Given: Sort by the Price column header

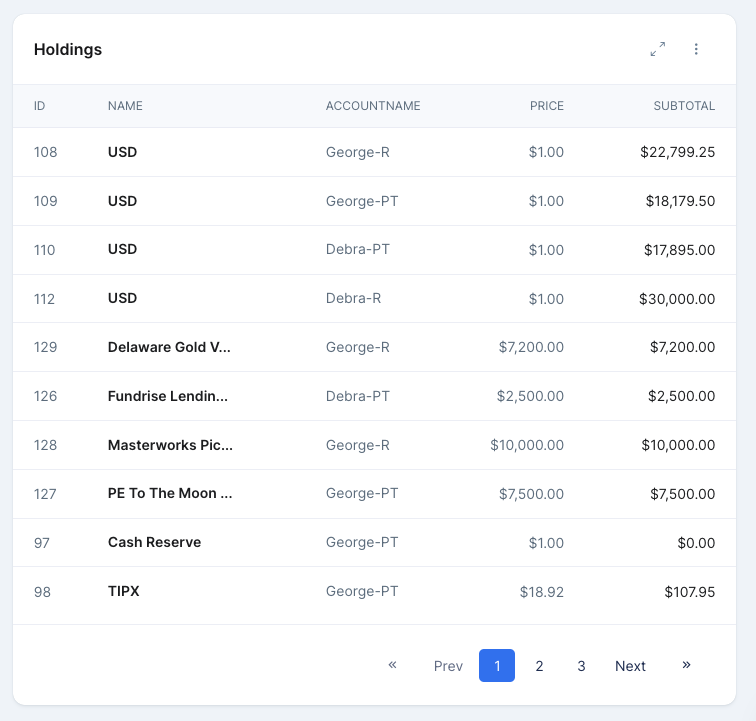Looking at the screenshot, I should [546, 106].
